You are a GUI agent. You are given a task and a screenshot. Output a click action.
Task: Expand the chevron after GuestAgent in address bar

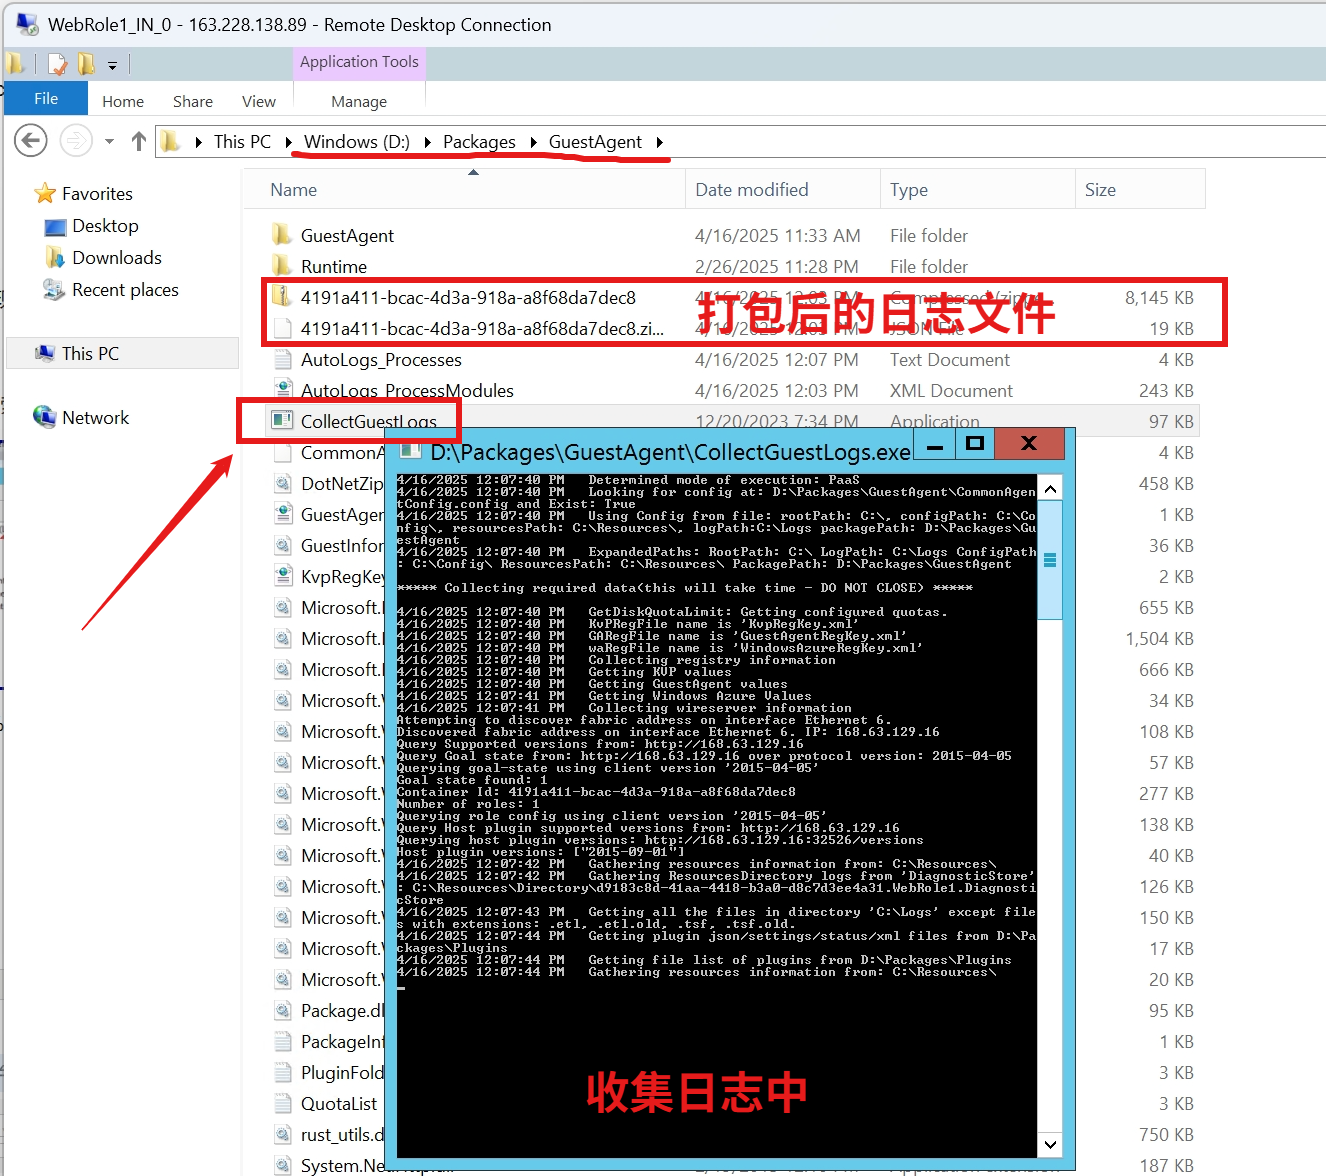660,142
